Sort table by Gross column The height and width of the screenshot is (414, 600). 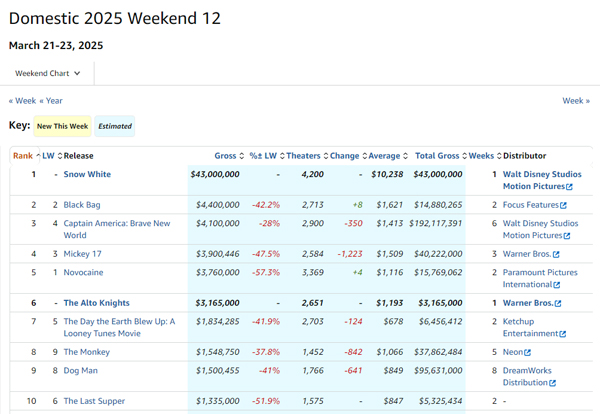[x=229, y=156]
